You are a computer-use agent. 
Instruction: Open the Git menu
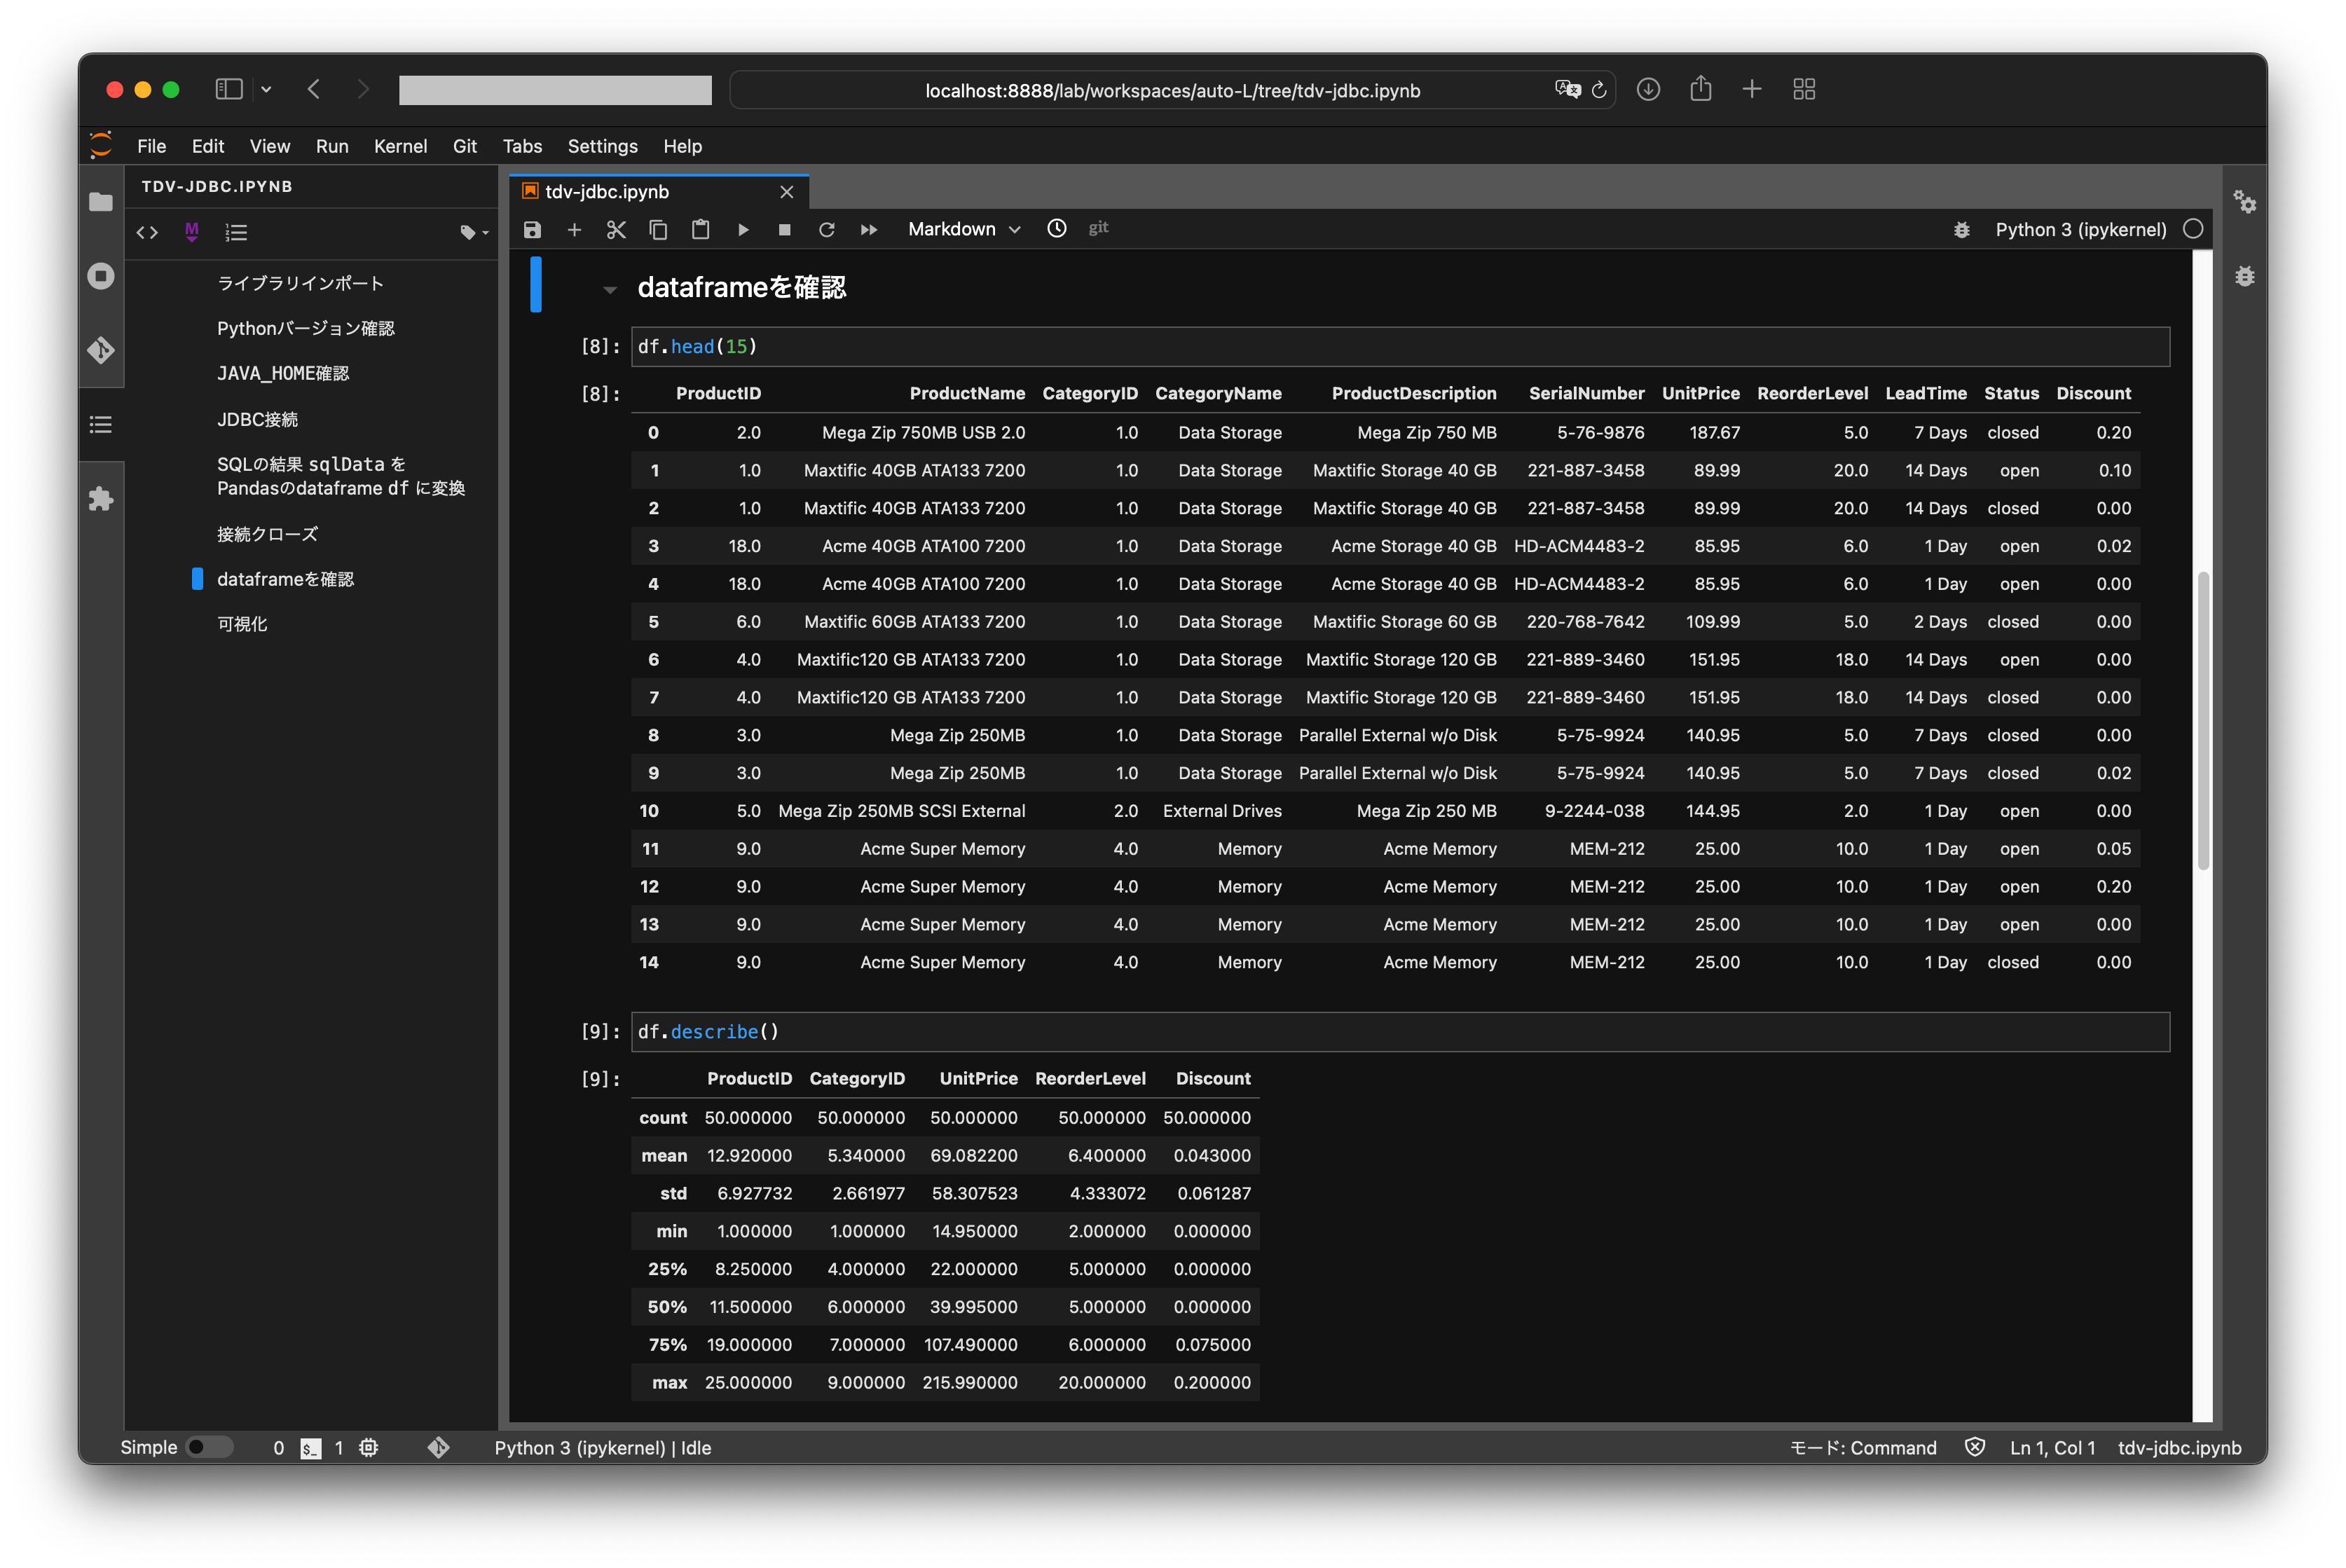click(465, 146)
